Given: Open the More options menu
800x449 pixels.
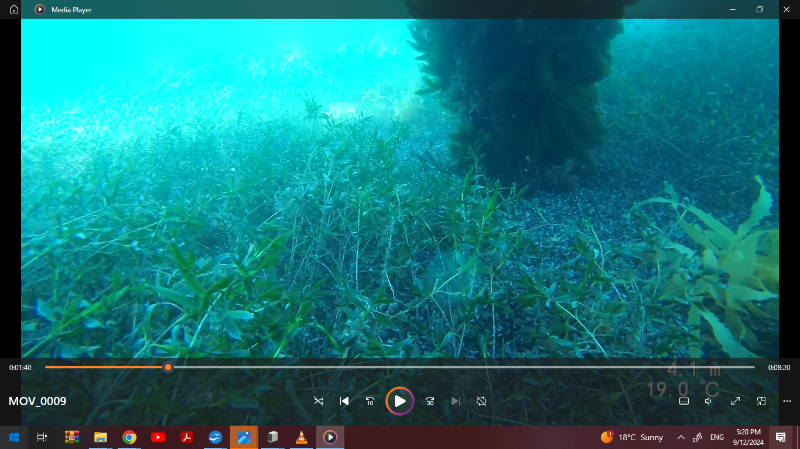Looking at the screenshot, I should point(786,401).
